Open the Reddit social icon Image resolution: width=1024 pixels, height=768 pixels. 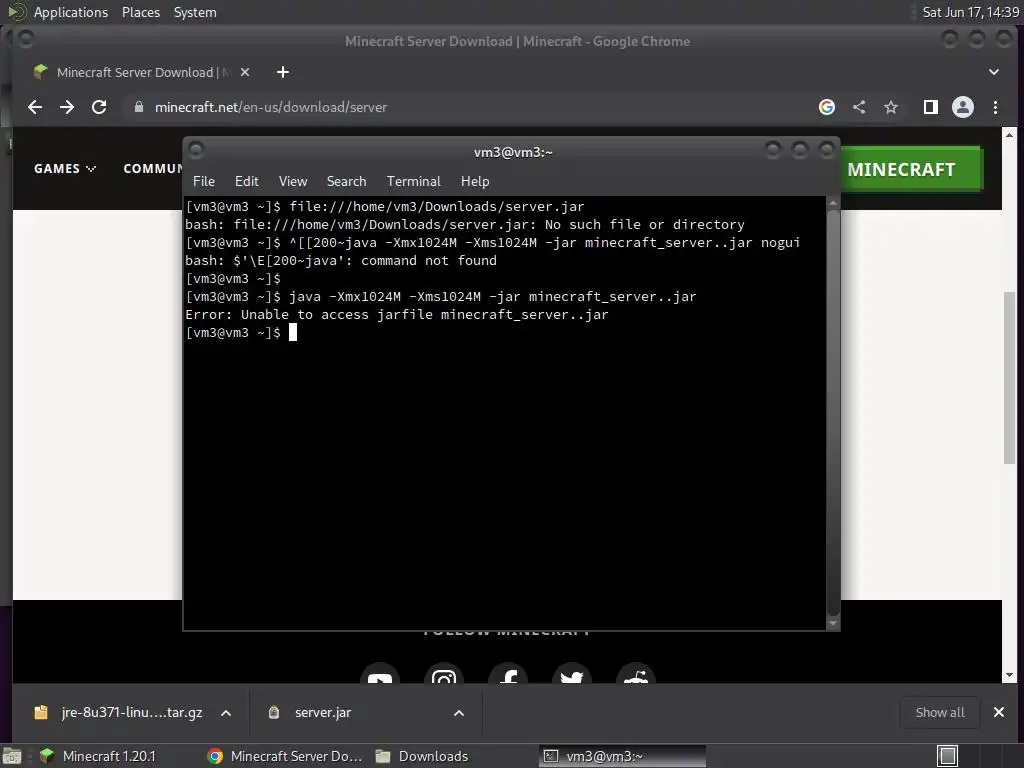(x=636, y=675)
